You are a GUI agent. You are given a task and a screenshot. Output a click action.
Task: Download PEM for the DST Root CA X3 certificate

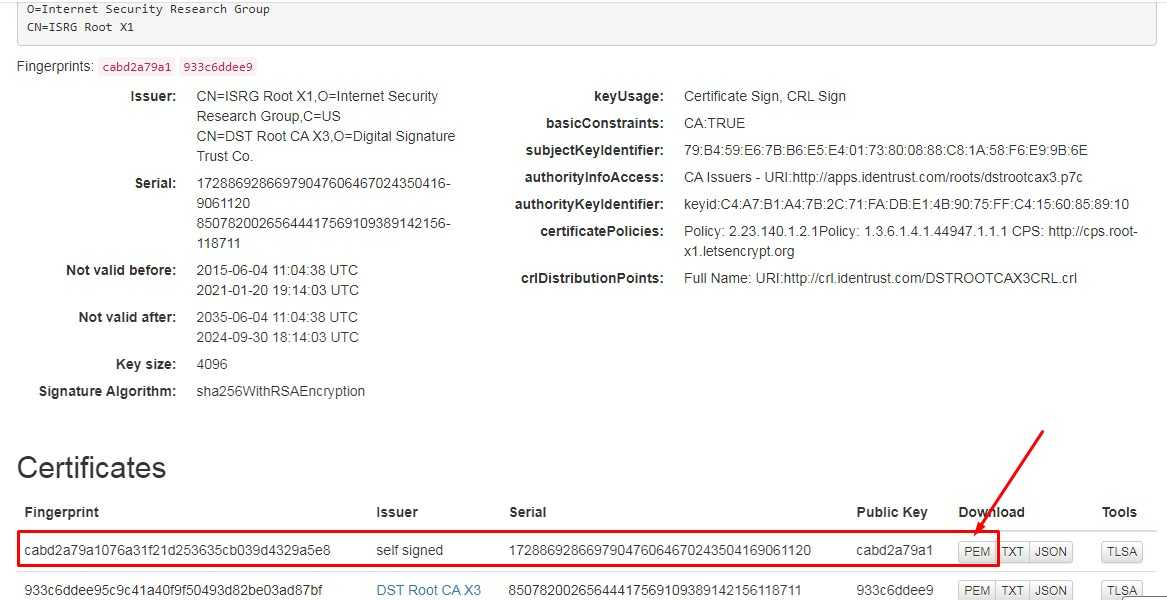click(x=976, y=590)
